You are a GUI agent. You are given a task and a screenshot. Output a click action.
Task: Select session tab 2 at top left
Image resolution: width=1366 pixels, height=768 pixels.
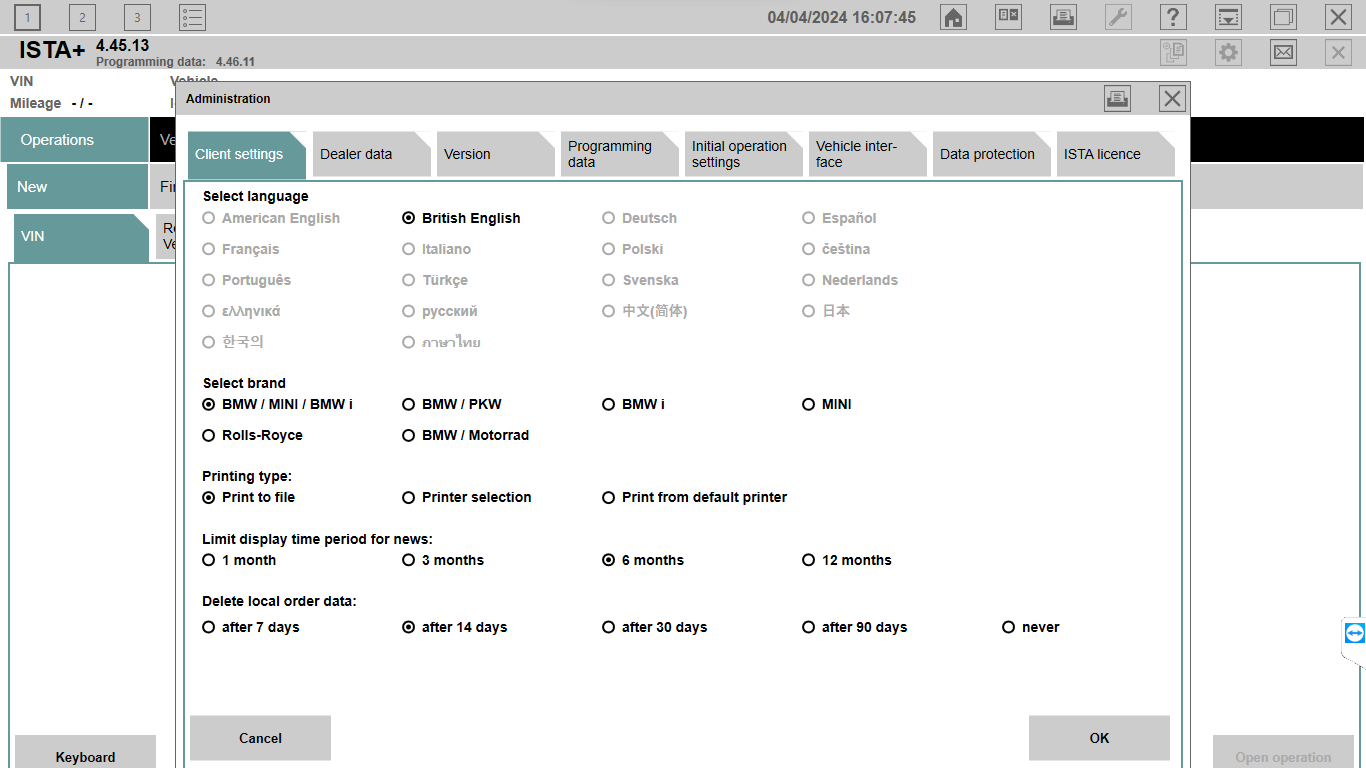point(81,17)
